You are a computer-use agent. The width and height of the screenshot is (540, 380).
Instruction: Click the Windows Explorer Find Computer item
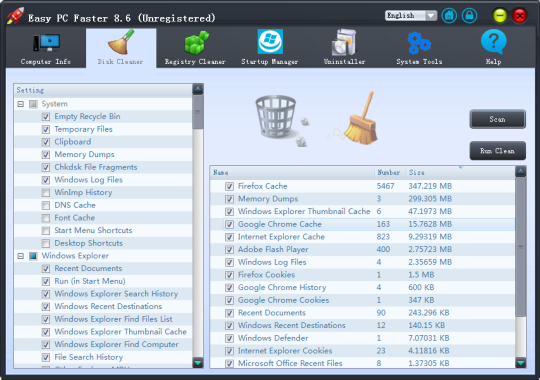click(116, 345)
